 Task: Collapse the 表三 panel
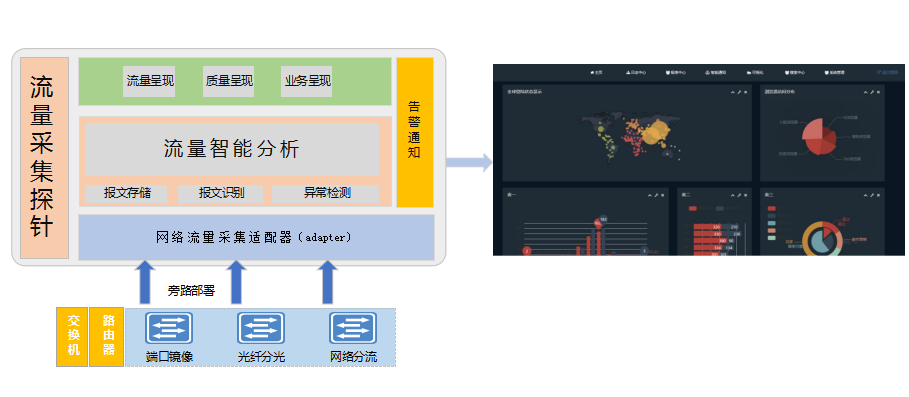coord(865,195)
